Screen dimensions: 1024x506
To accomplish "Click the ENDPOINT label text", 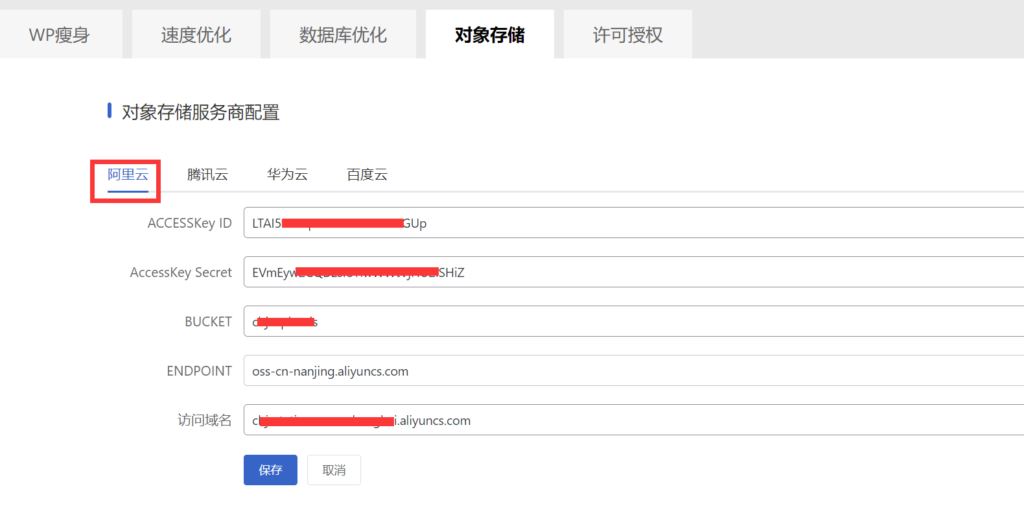I will click(199, 371).
